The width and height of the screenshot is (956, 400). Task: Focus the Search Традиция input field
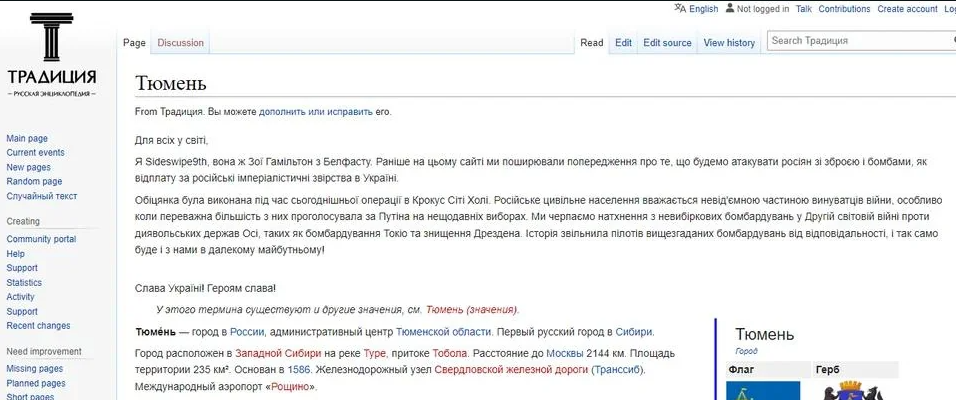(x=855, y=41)
